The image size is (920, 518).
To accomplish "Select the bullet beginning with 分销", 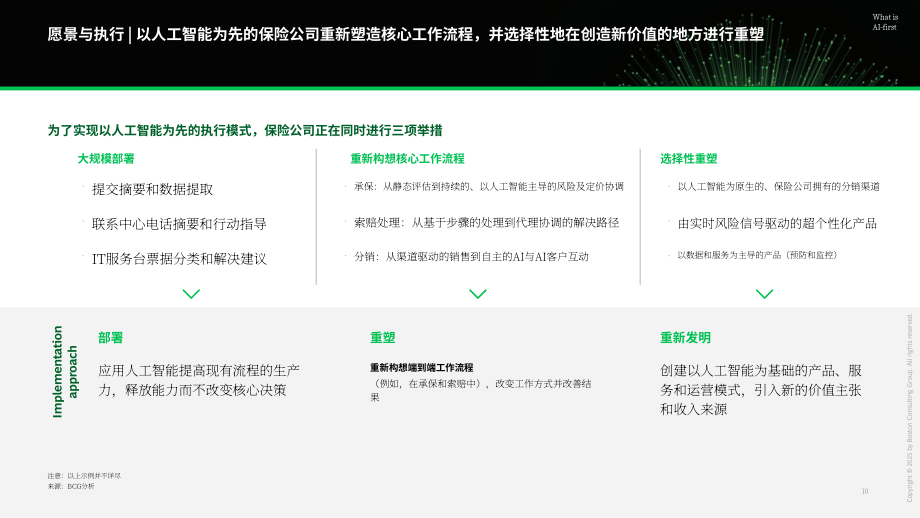I will [x=471, y=256].
